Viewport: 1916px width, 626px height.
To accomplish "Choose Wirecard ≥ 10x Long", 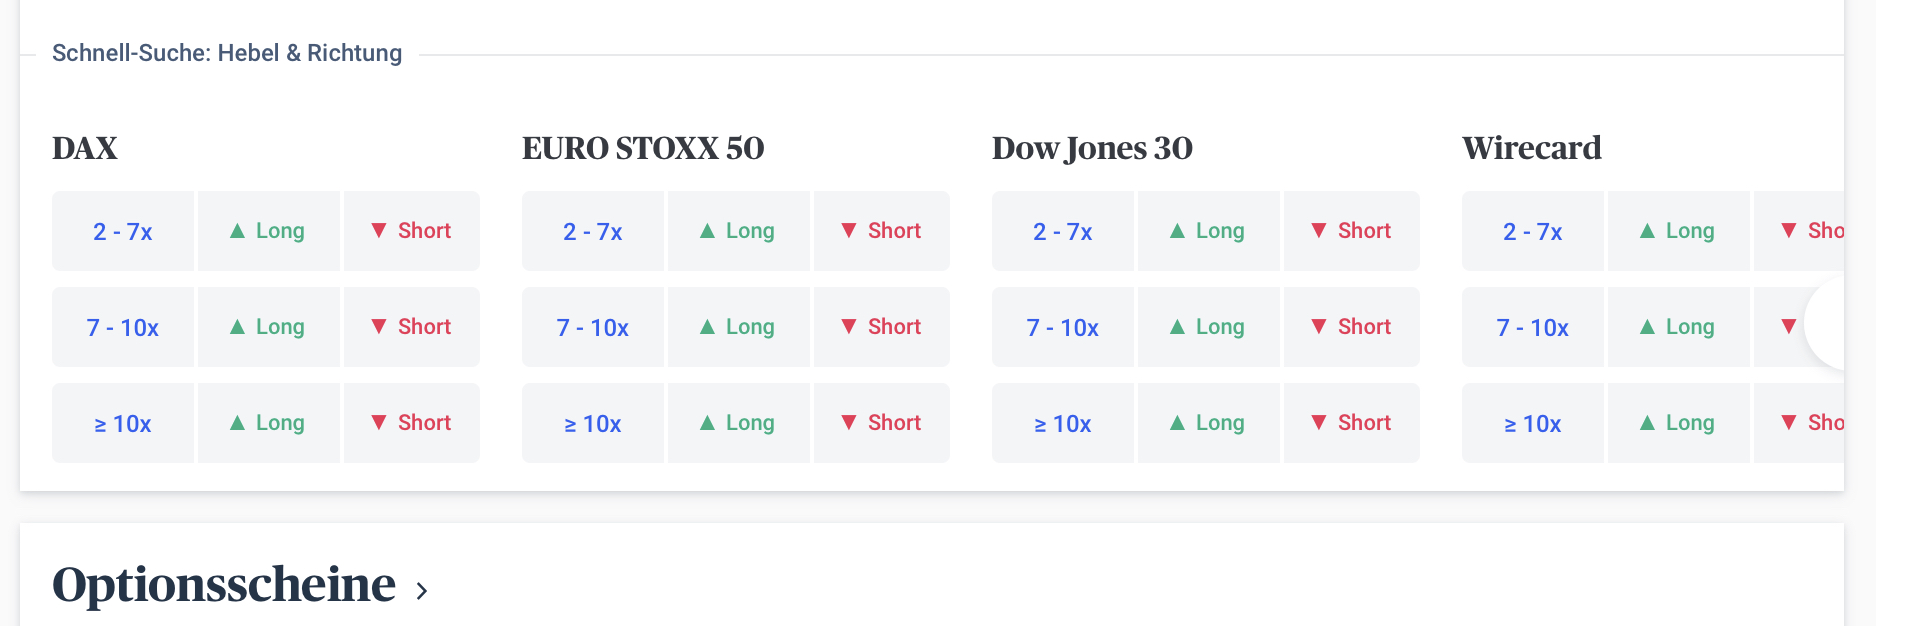I will 1678,423.
